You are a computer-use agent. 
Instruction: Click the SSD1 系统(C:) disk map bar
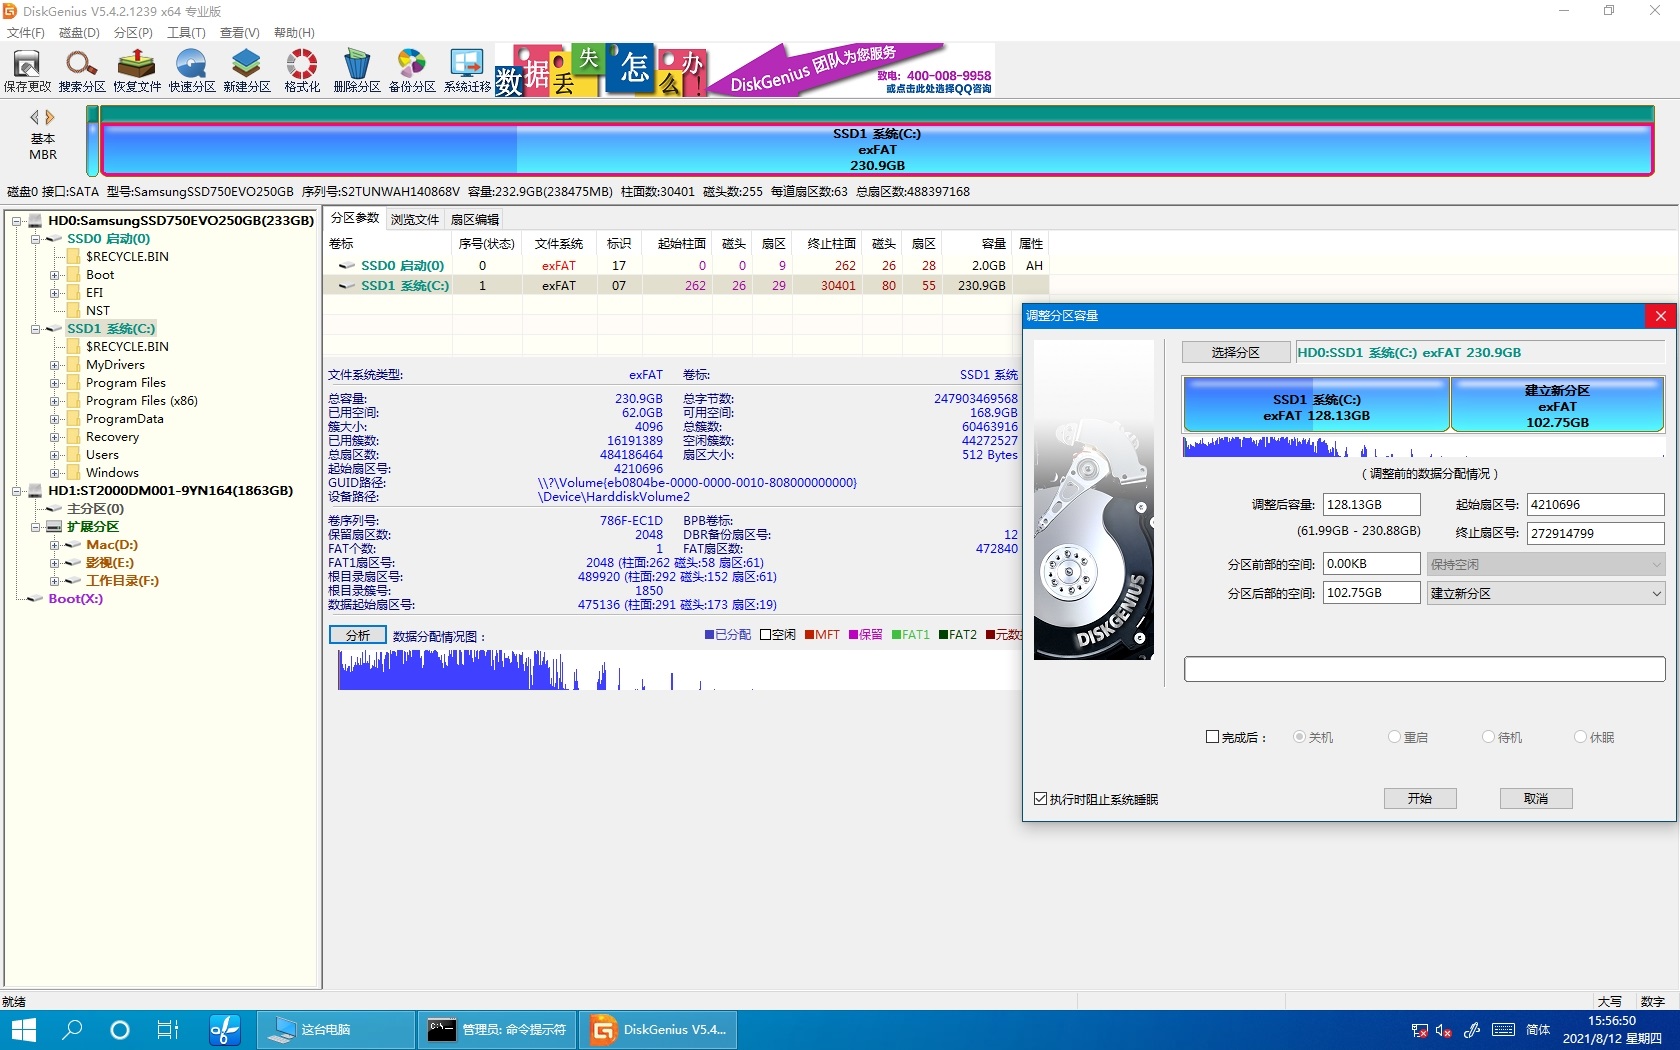[877, 149]
